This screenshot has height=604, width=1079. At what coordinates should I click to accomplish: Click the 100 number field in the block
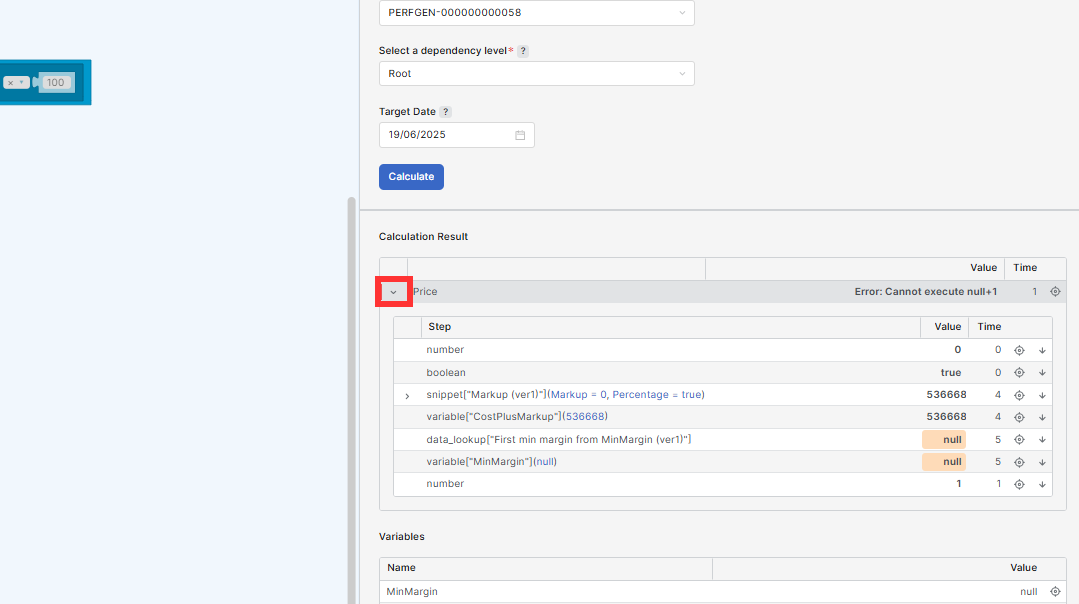pyautogui.click(x=55, y=83)
